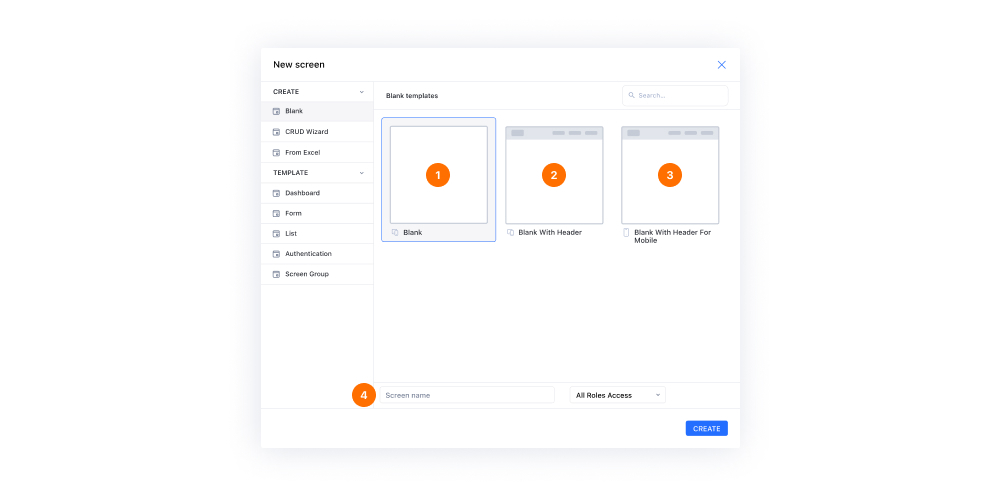Choose From Excel option
Viewport: 1000px width, 496px height.
point(317,153)
